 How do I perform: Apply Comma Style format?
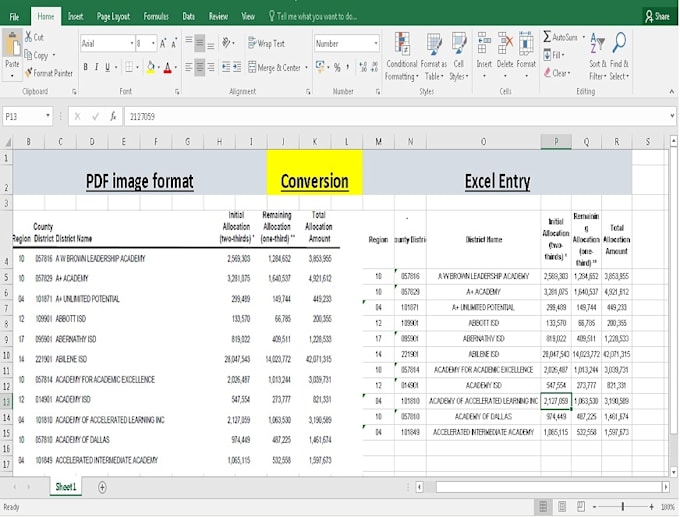pos(347,67)
